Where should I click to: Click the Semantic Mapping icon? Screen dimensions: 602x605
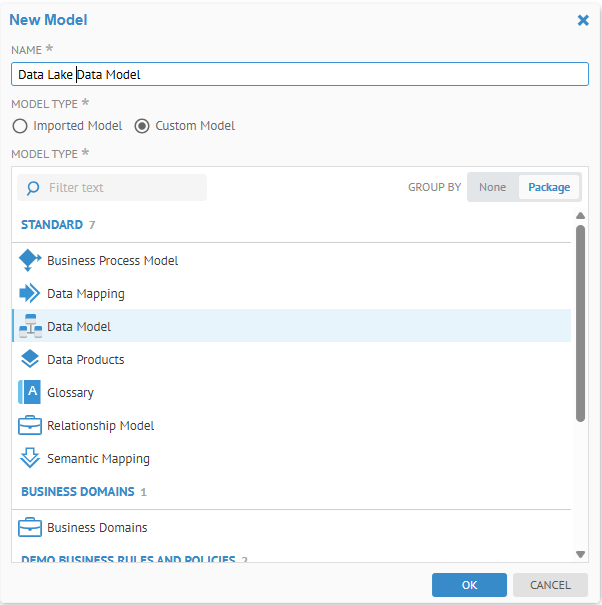(30, 459)
